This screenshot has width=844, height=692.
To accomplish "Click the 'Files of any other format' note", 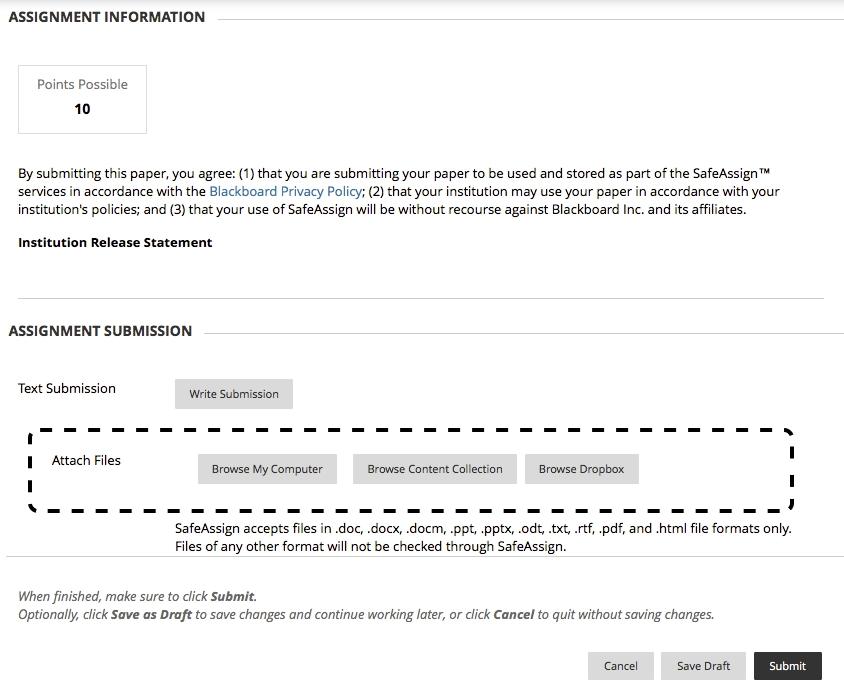I will tap(370, 547).
